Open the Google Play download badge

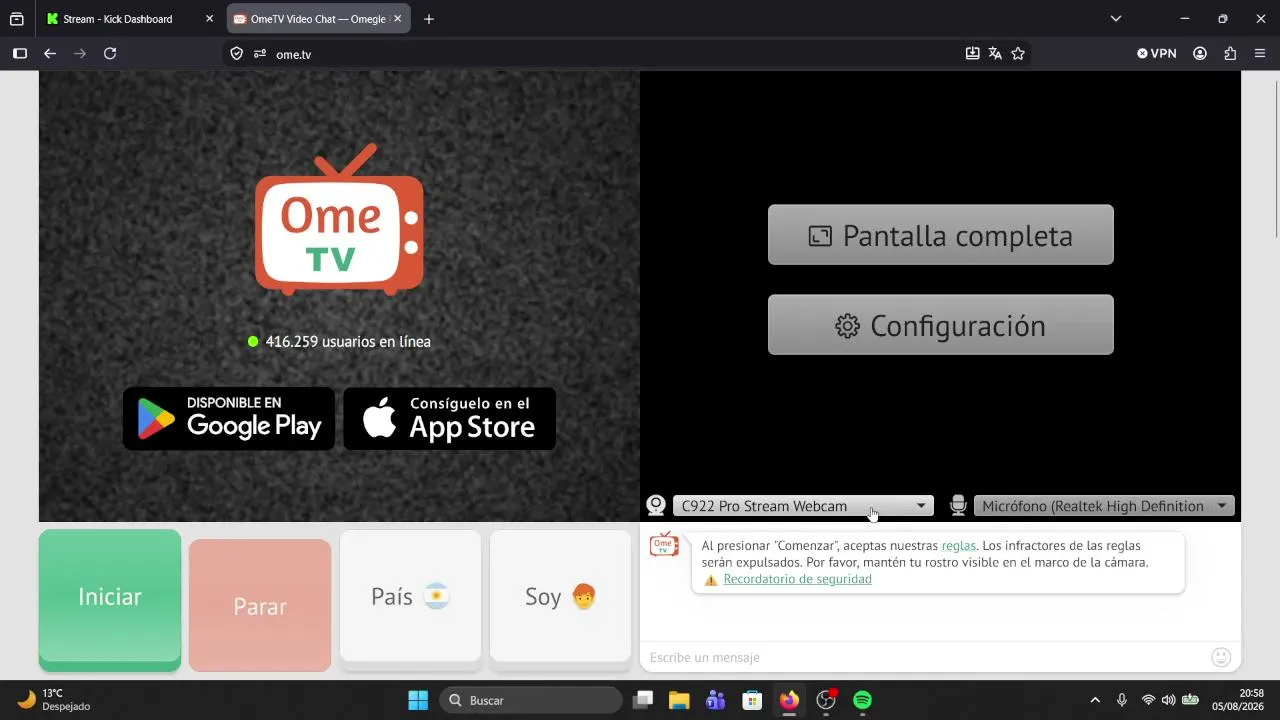coord(229,419)
